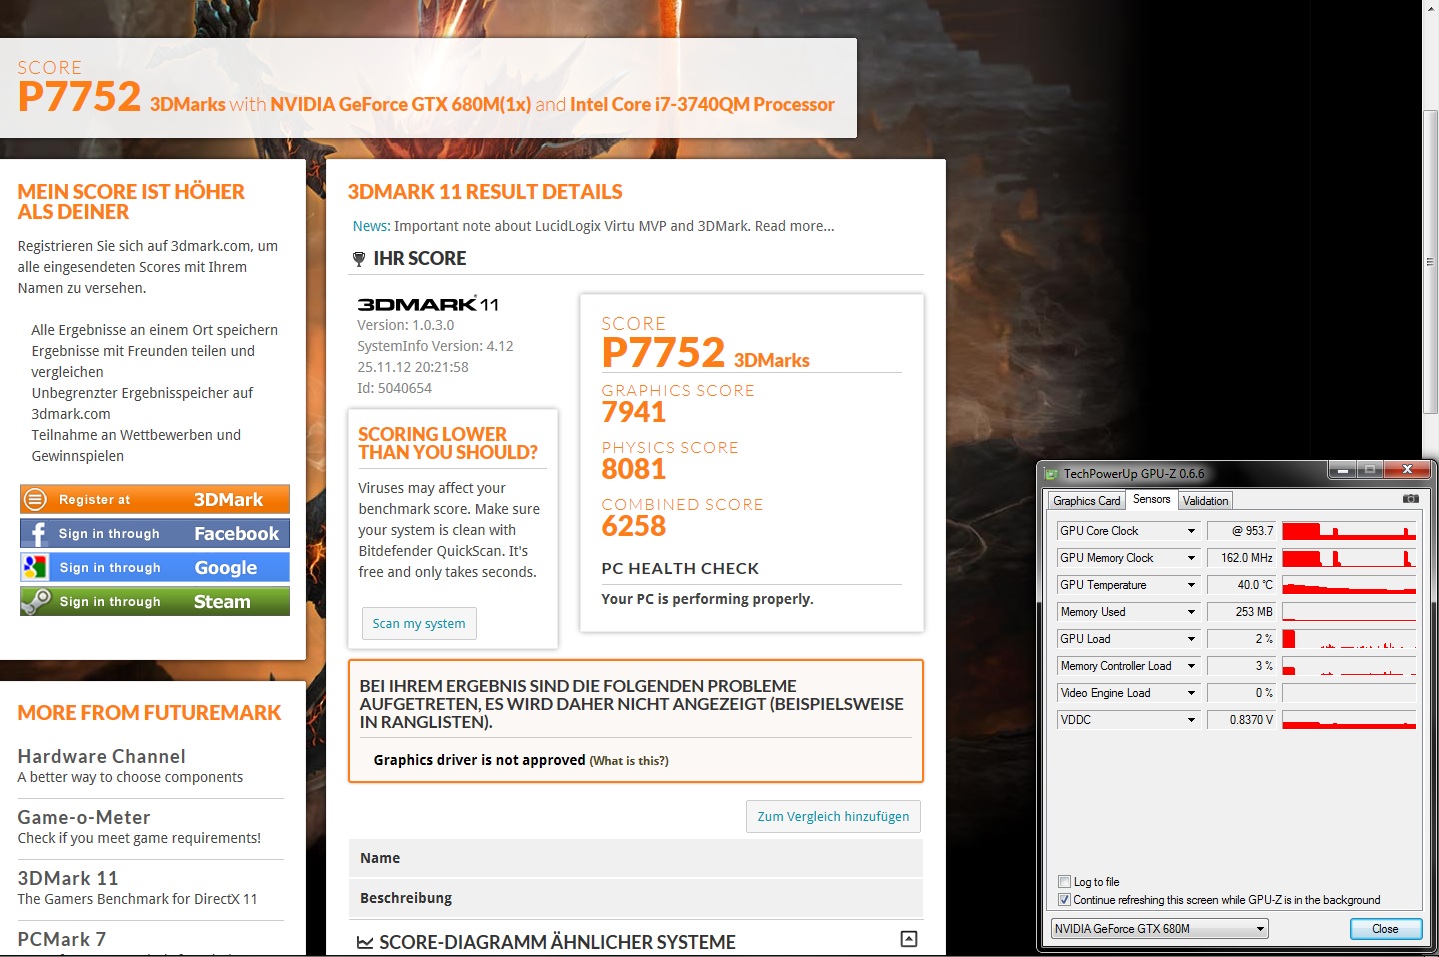Screen dimensions: 1439x957
Task: Open the NVIDIA GeForce GTX 680M selector
Action: click(1159, 929)
